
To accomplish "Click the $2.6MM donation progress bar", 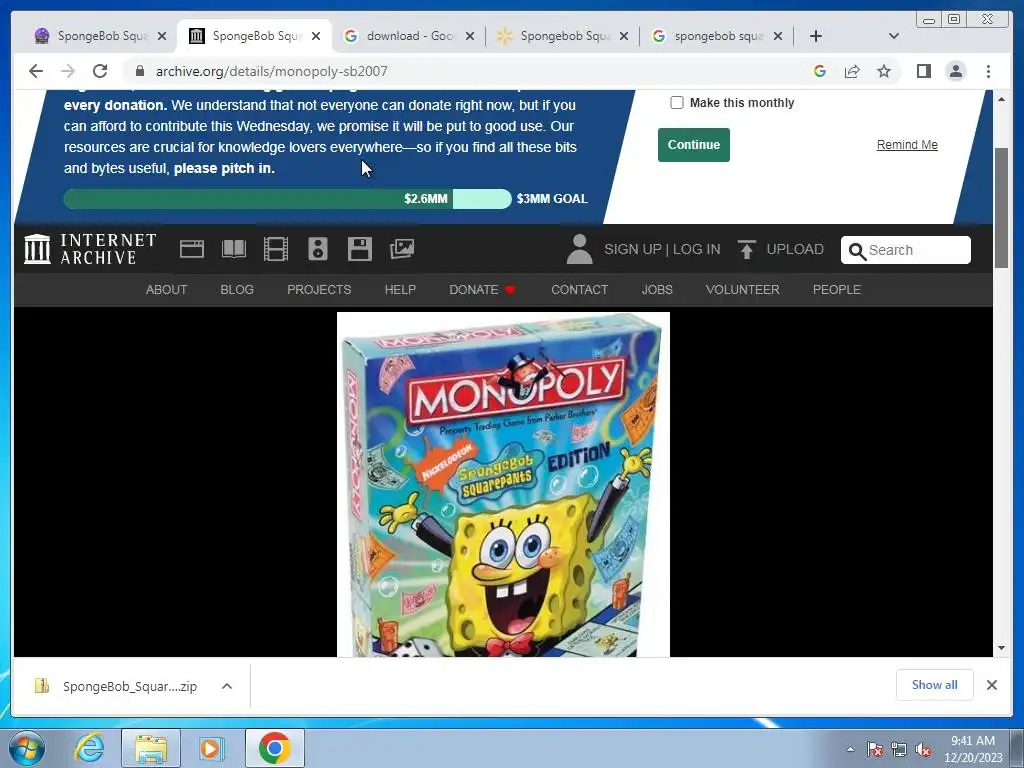I will (x=287, y=199).
